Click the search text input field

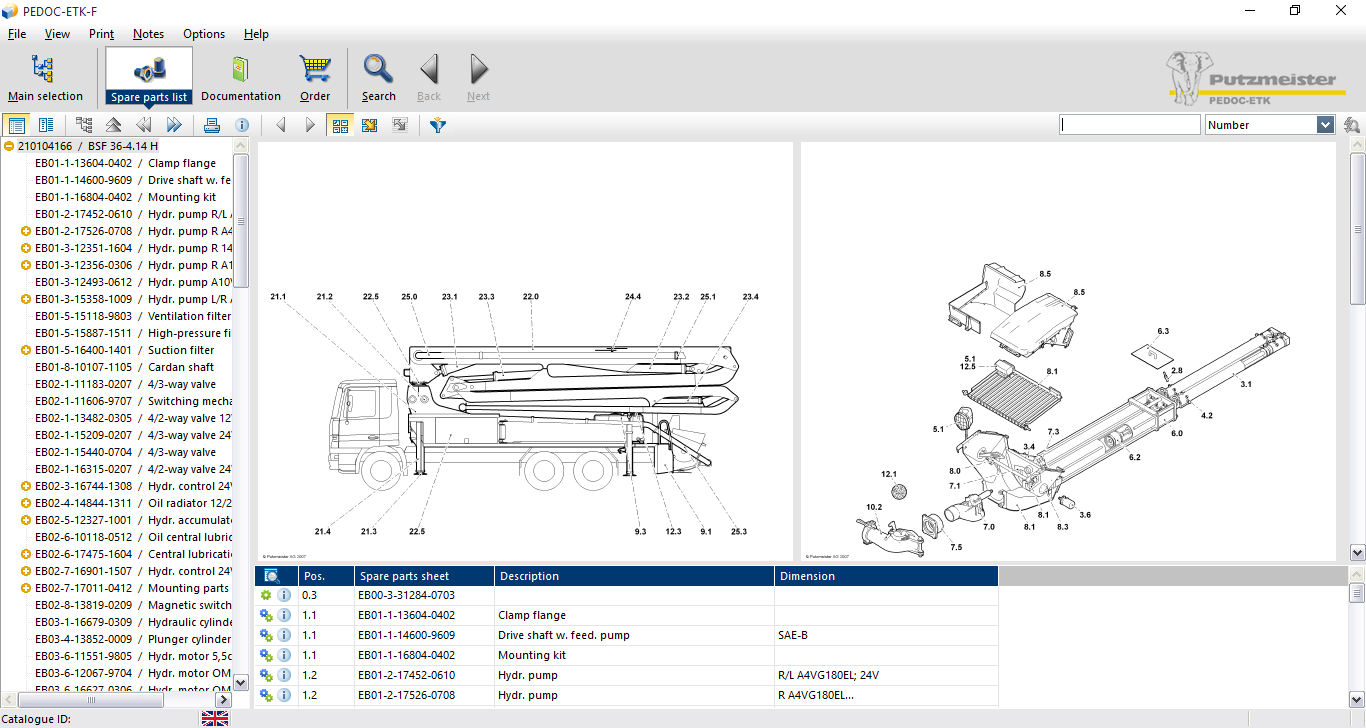1130,125
